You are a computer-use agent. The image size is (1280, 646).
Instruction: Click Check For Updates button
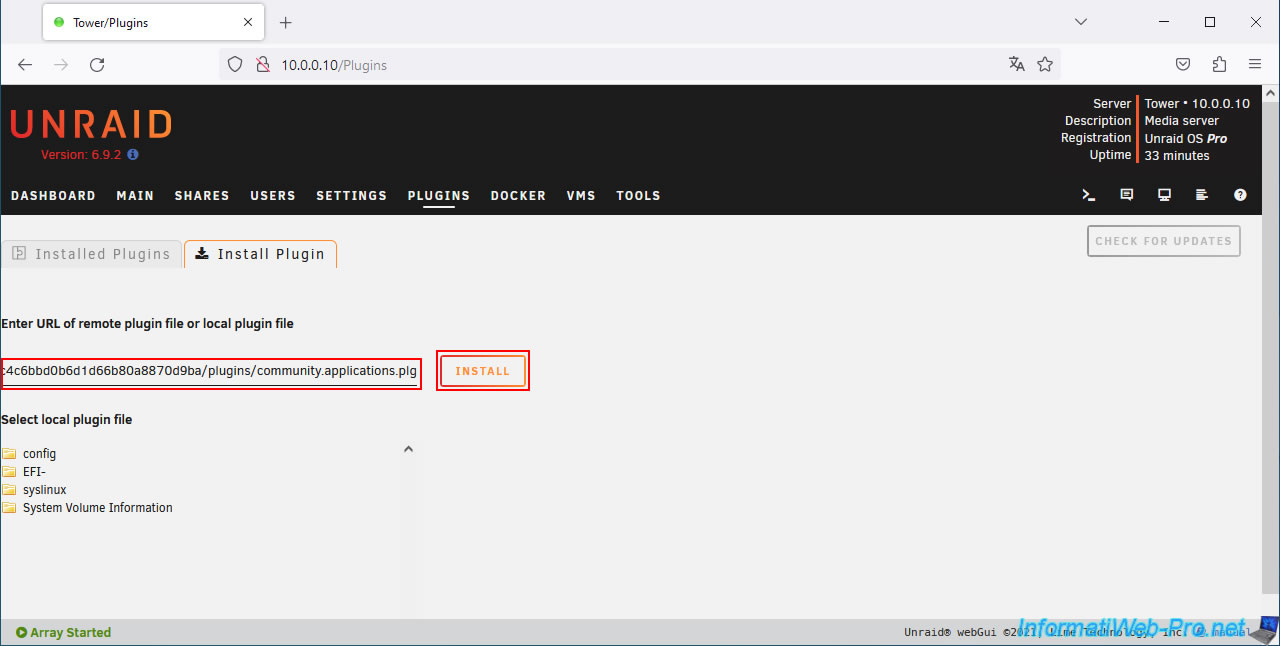[x=1163, y=241]
